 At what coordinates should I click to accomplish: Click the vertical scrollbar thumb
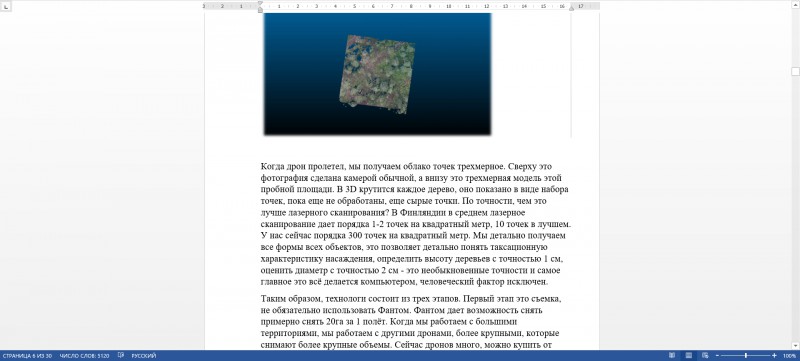(795, 72)
